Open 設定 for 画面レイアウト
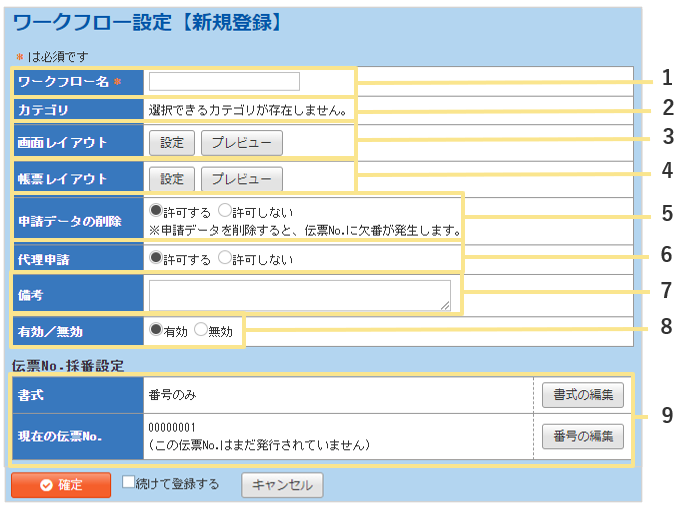The height and width of the screenshot is (506, 679). click(x=172, y=143)
